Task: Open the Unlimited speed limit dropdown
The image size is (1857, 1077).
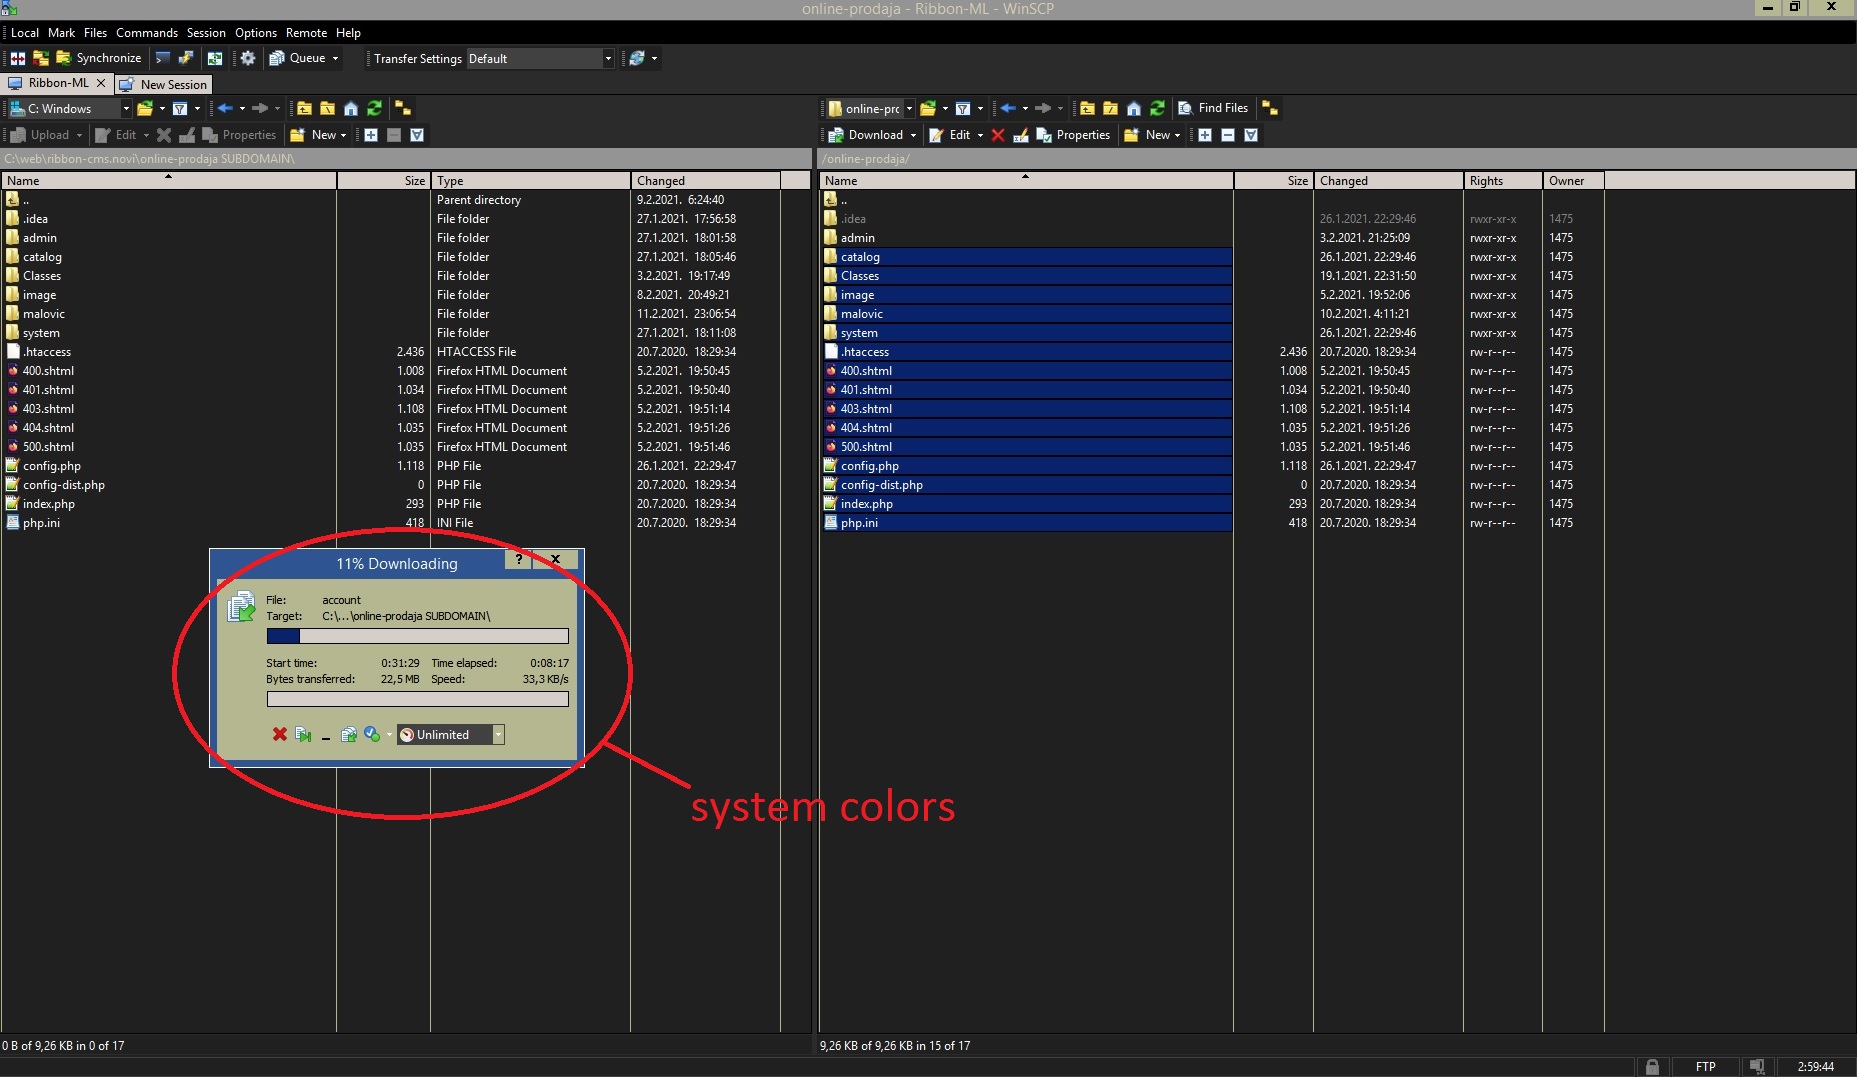Action: tap(498, 735)
